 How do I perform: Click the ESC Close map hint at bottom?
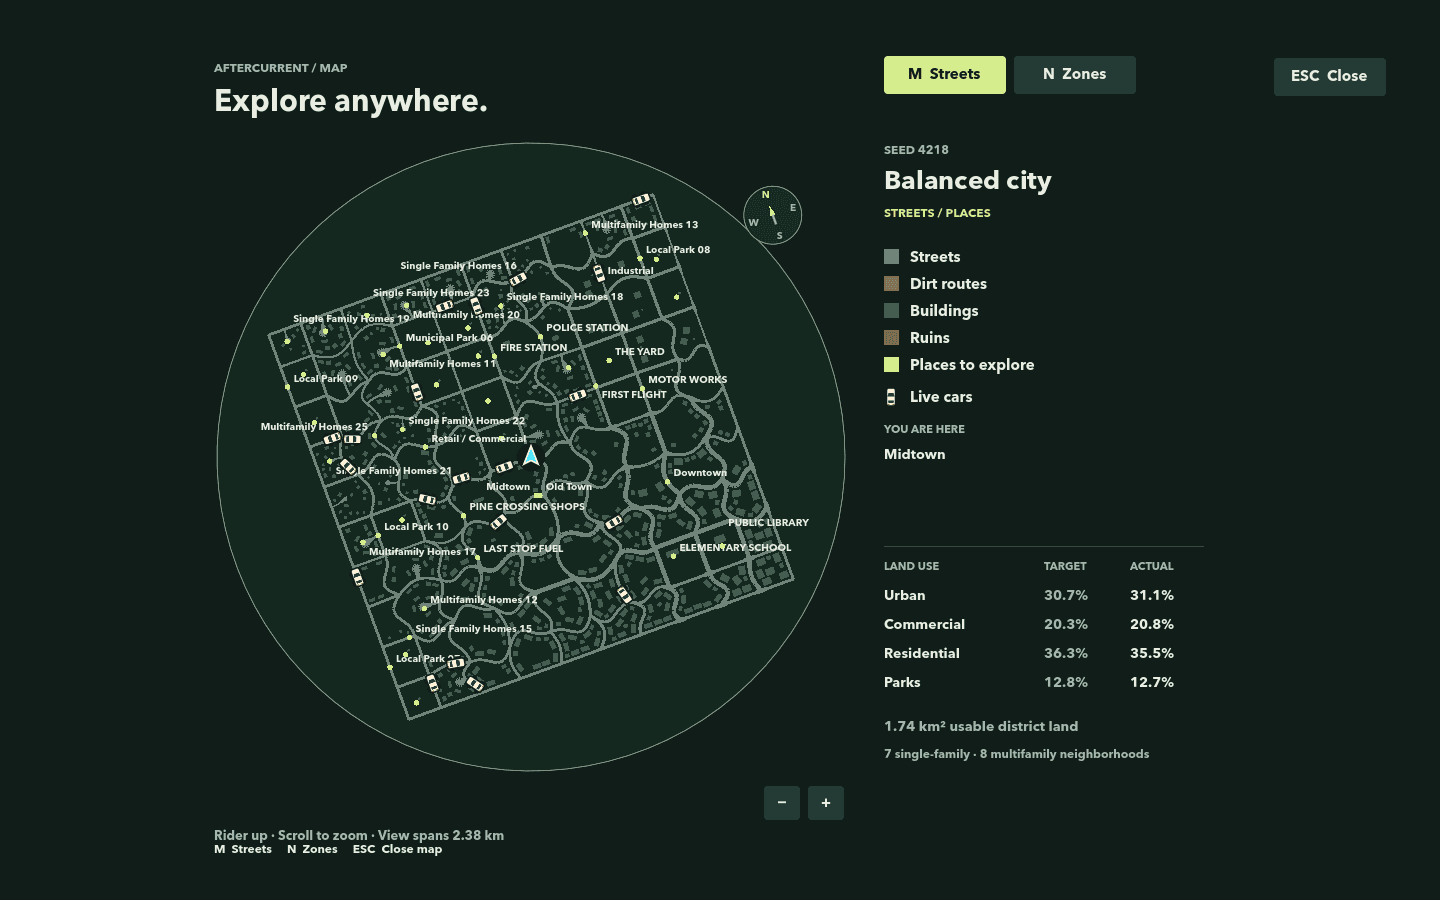(x=397, y=849)
